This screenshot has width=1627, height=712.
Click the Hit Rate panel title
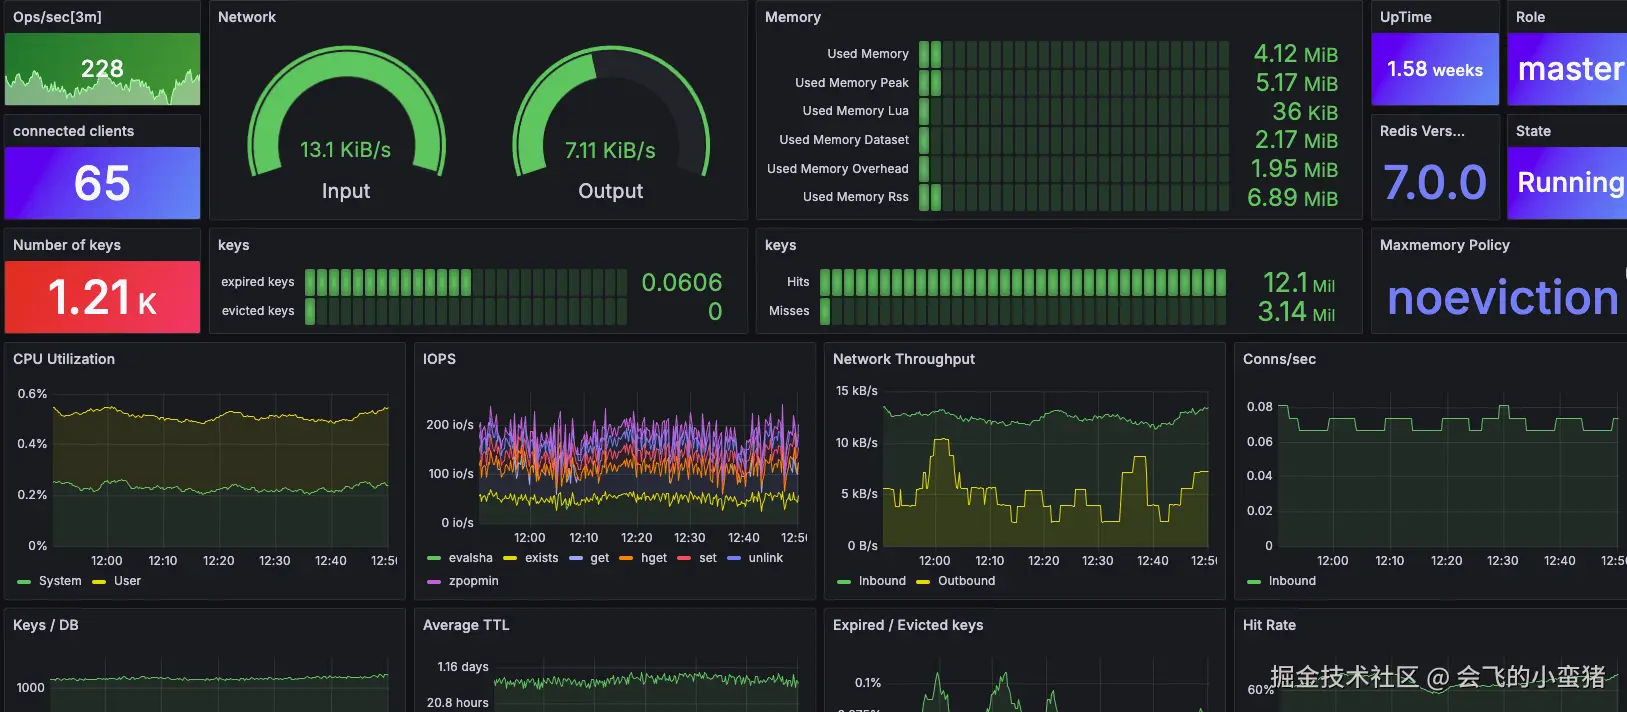[x=1269, y=625]
